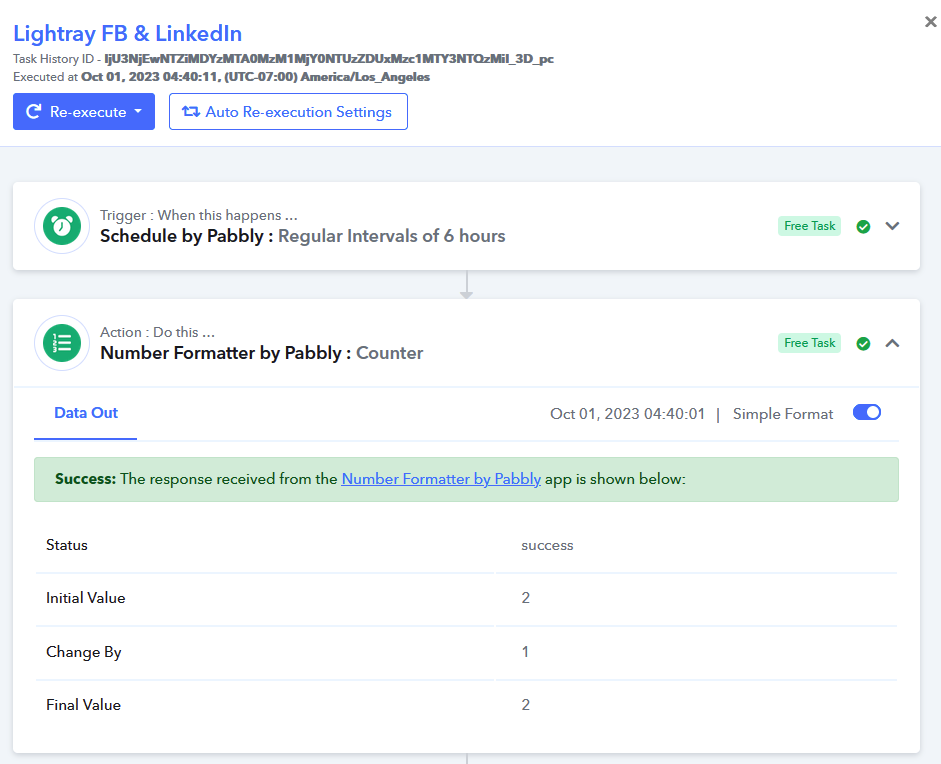
Task: Click the 'Final Value' row label
Action: (83, 705)
